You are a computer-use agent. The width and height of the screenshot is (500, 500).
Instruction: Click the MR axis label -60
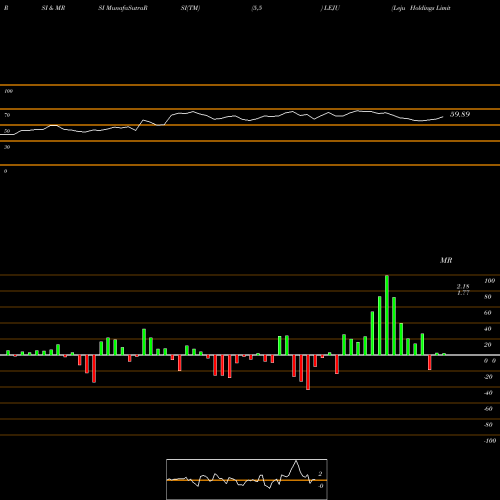pos(488,409)
